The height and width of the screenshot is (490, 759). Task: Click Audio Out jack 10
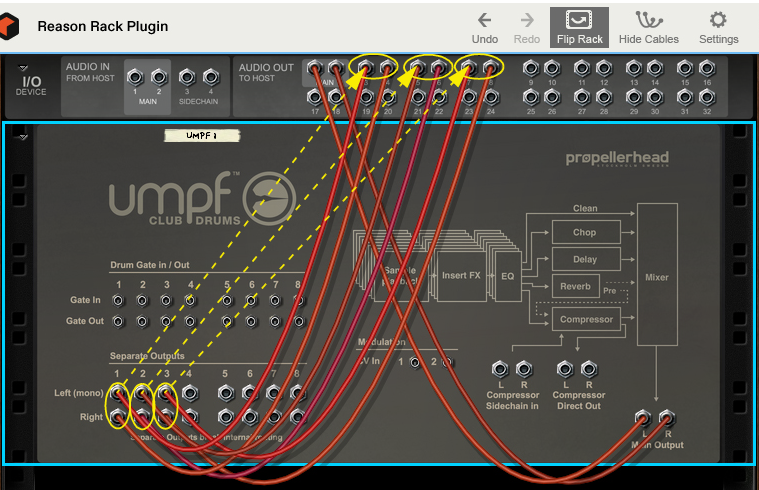coord(552,68)
